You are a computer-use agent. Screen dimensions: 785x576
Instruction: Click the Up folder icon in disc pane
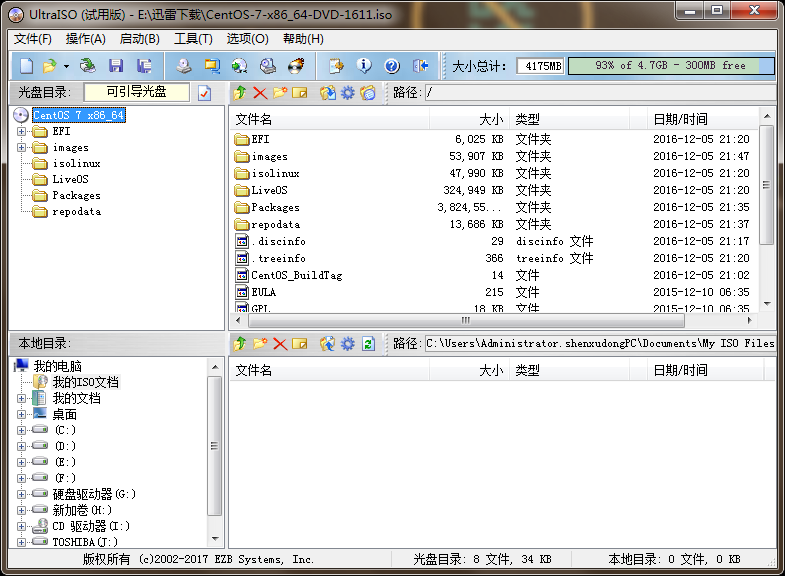[x=240, y=93]
